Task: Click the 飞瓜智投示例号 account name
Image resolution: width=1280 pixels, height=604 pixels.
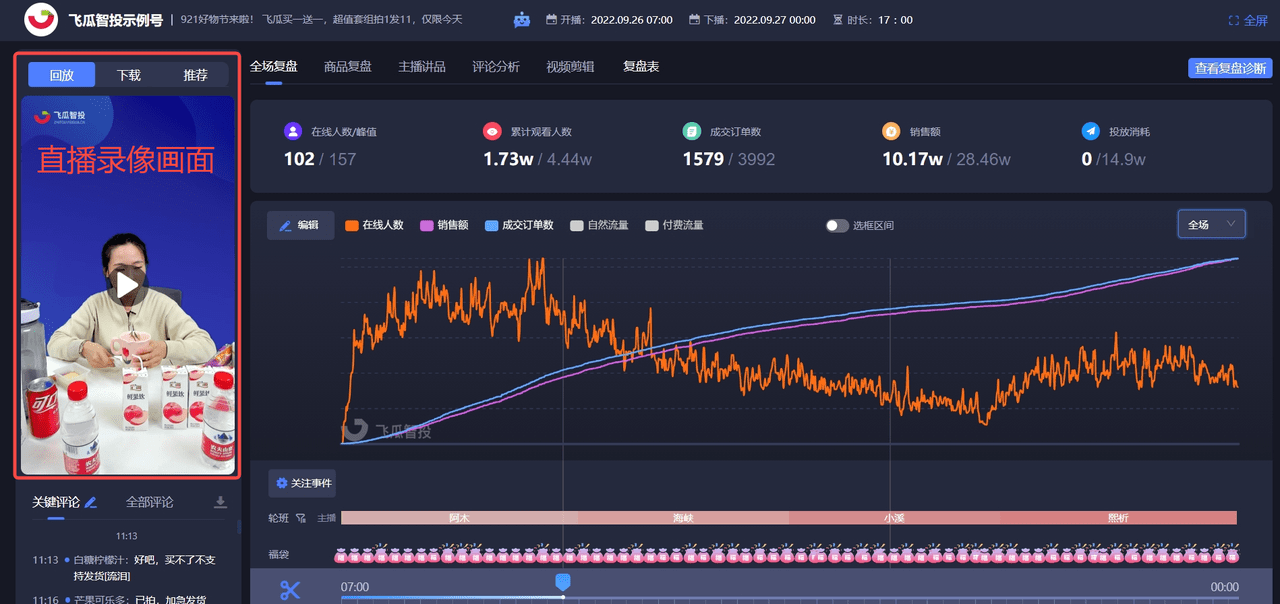Action: coord(116,20)
